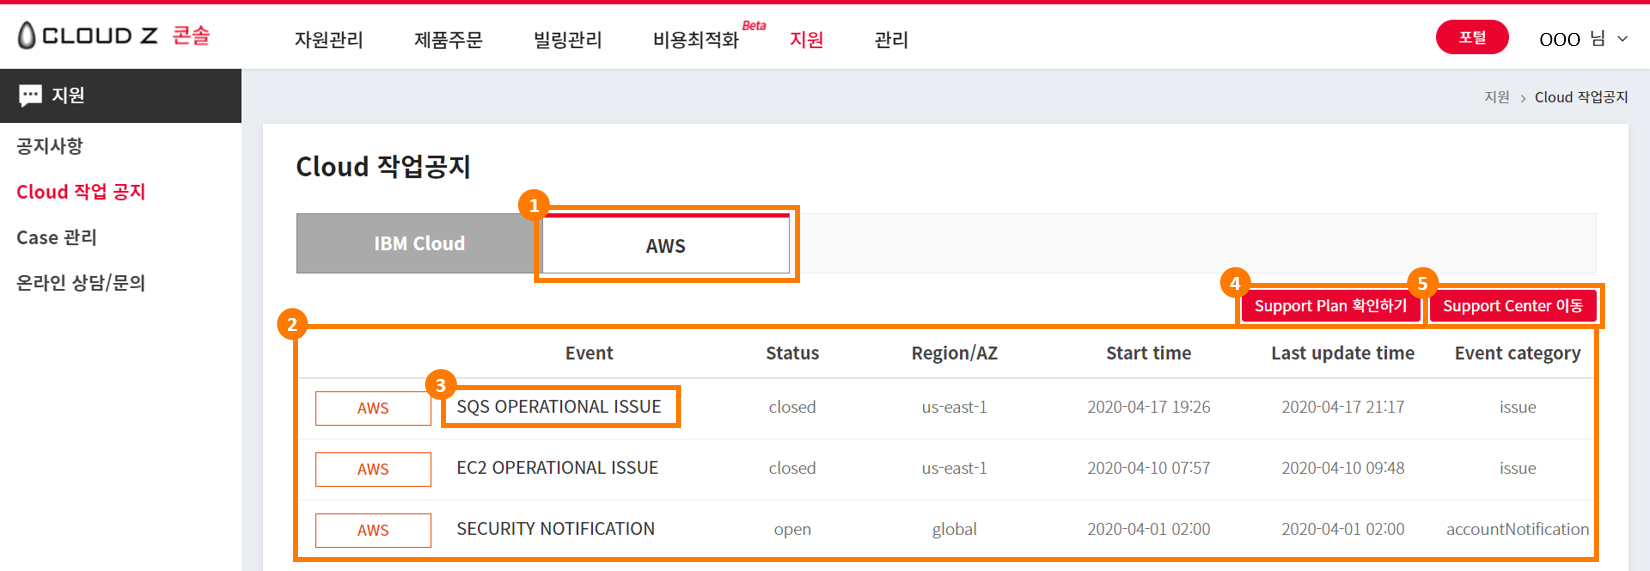The image size is (1650, 571).
Task: Click the Event column header
Action: click(589, 353)
